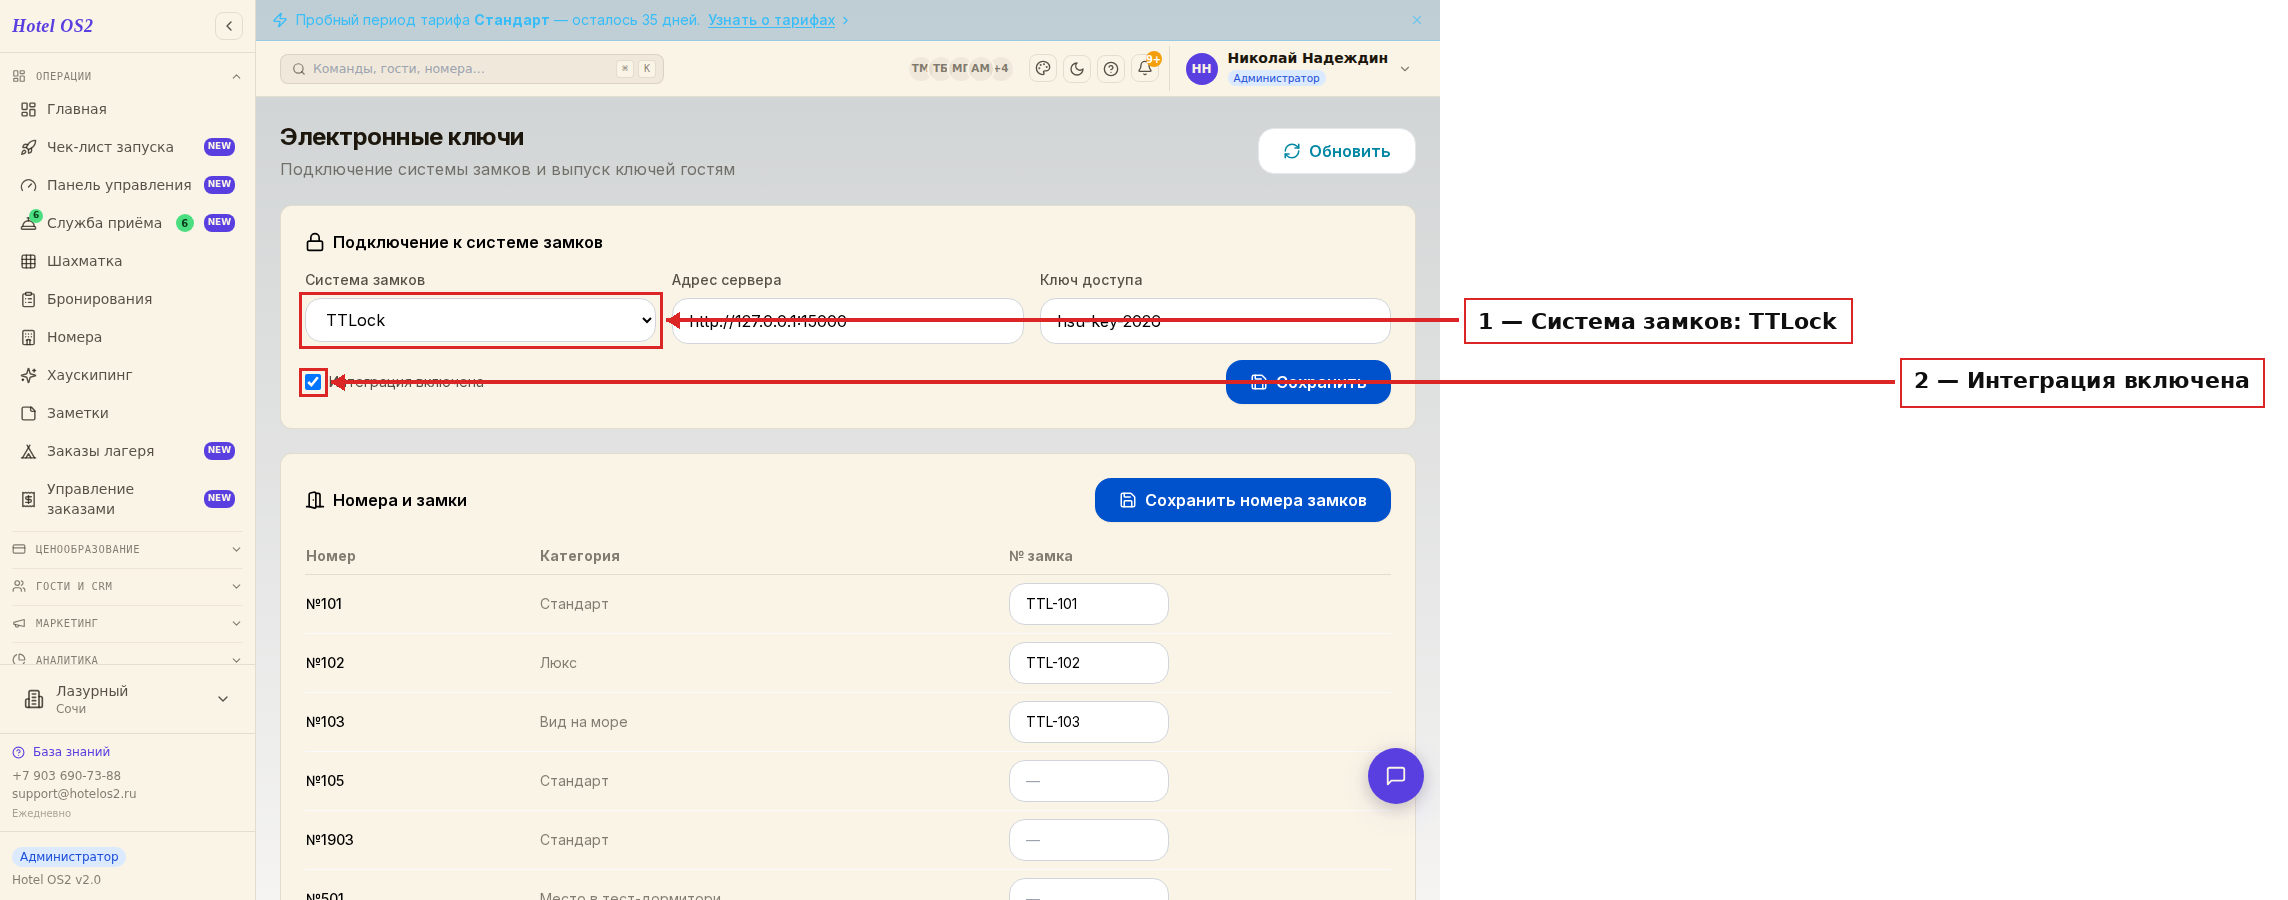Open the chat support bubble

[1396, 776]
